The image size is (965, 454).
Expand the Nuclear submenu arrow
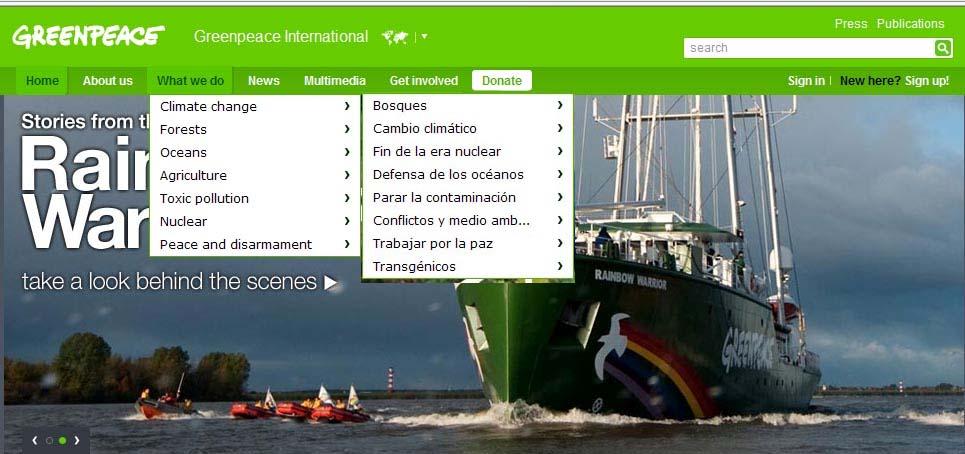[347, 220]
